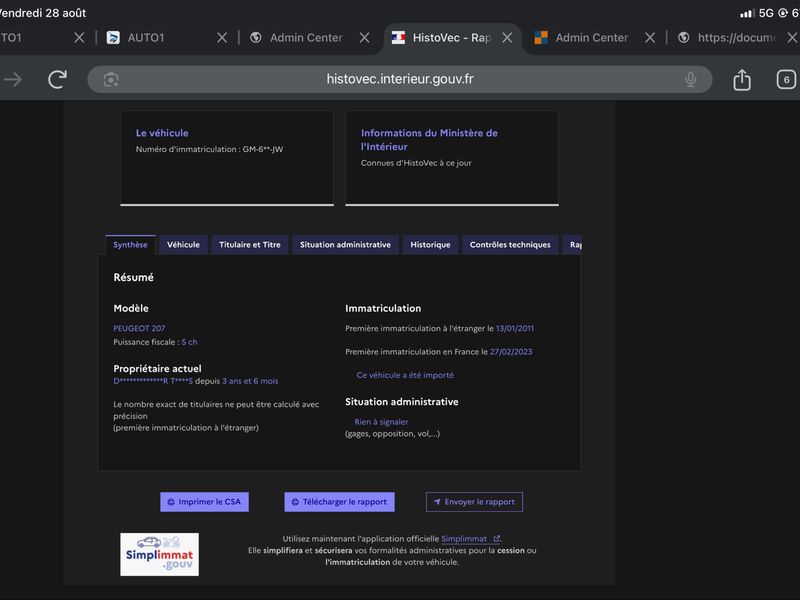Open the Véhicule tab

[x=183, y=244]
